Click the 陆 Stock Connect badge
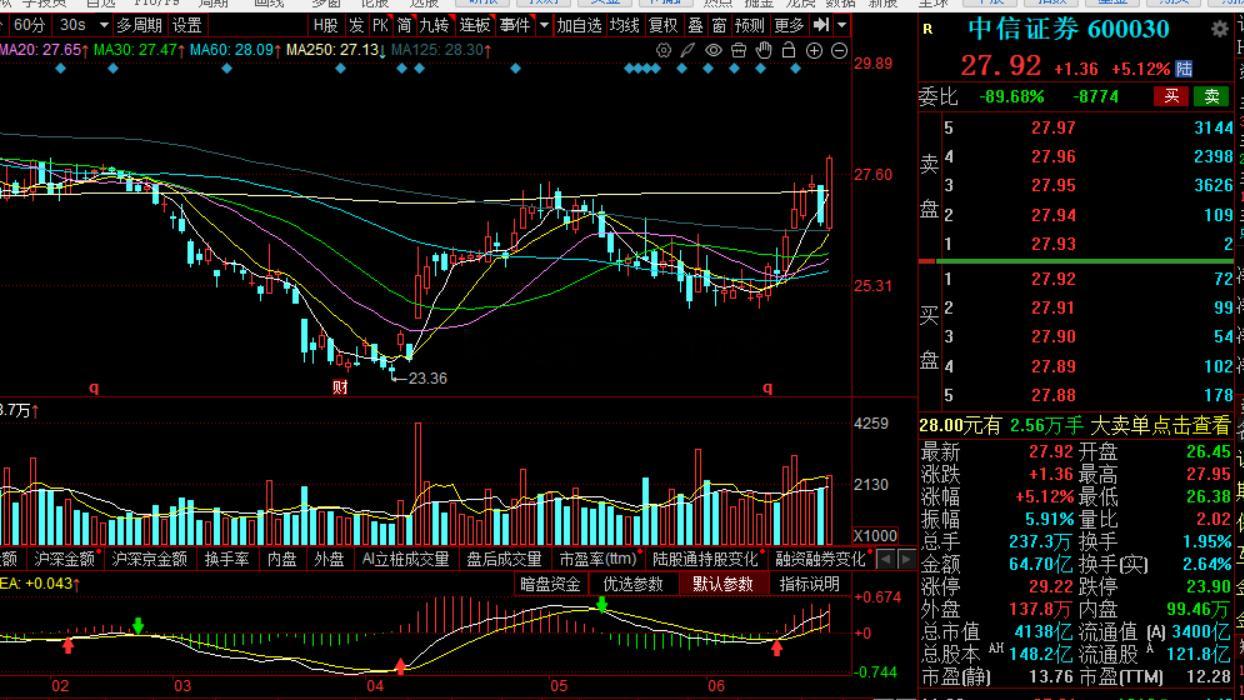This screenshot has width=1244, height=700. point(1184,69)
